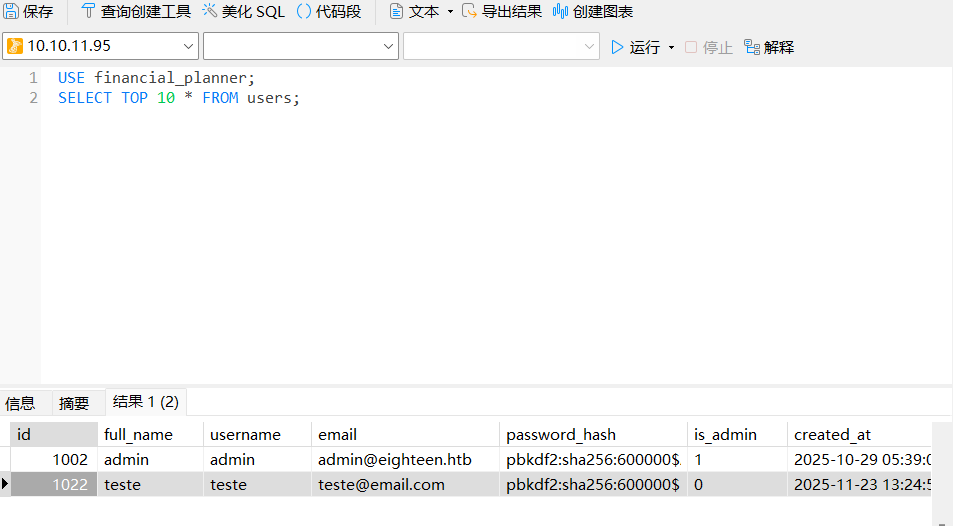Image resolution: width=953 pixels, height=526 pixels.
Task: Click Create Chart (创建图表) icon
Action: coord(561,12)
